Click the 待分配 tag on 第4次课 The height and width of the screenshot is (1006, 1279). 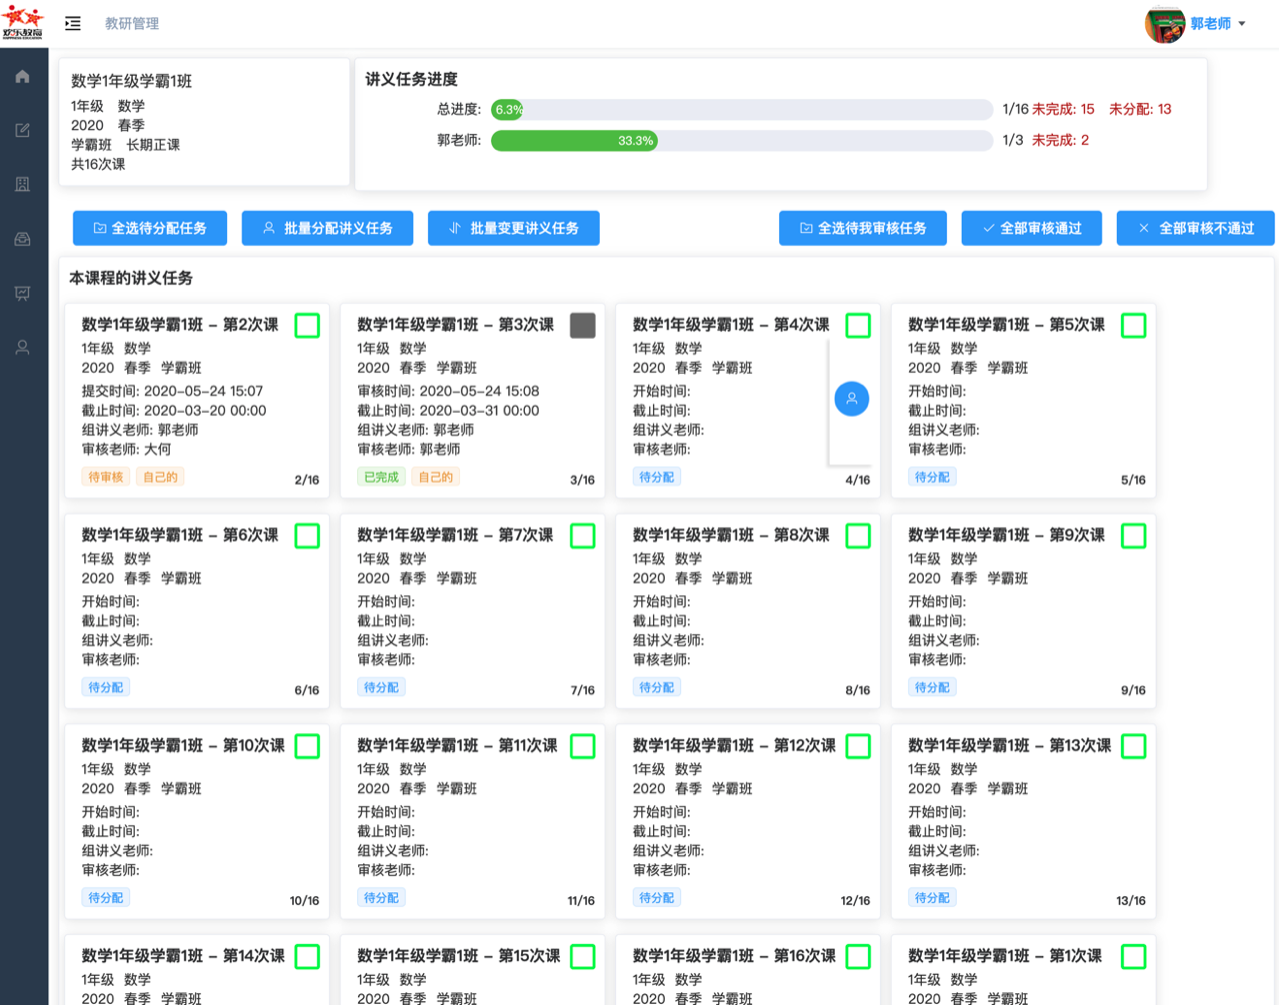(657, 477)
